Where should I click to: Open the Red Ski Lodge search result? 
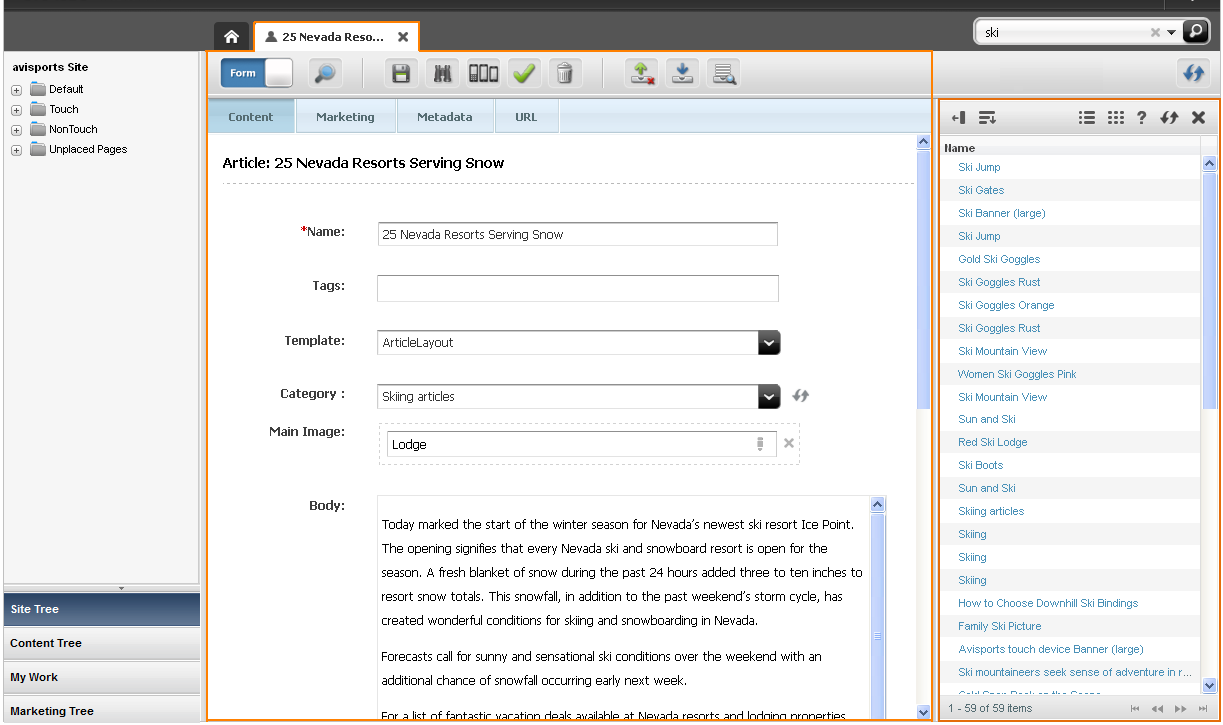click(x=992, y=442)
